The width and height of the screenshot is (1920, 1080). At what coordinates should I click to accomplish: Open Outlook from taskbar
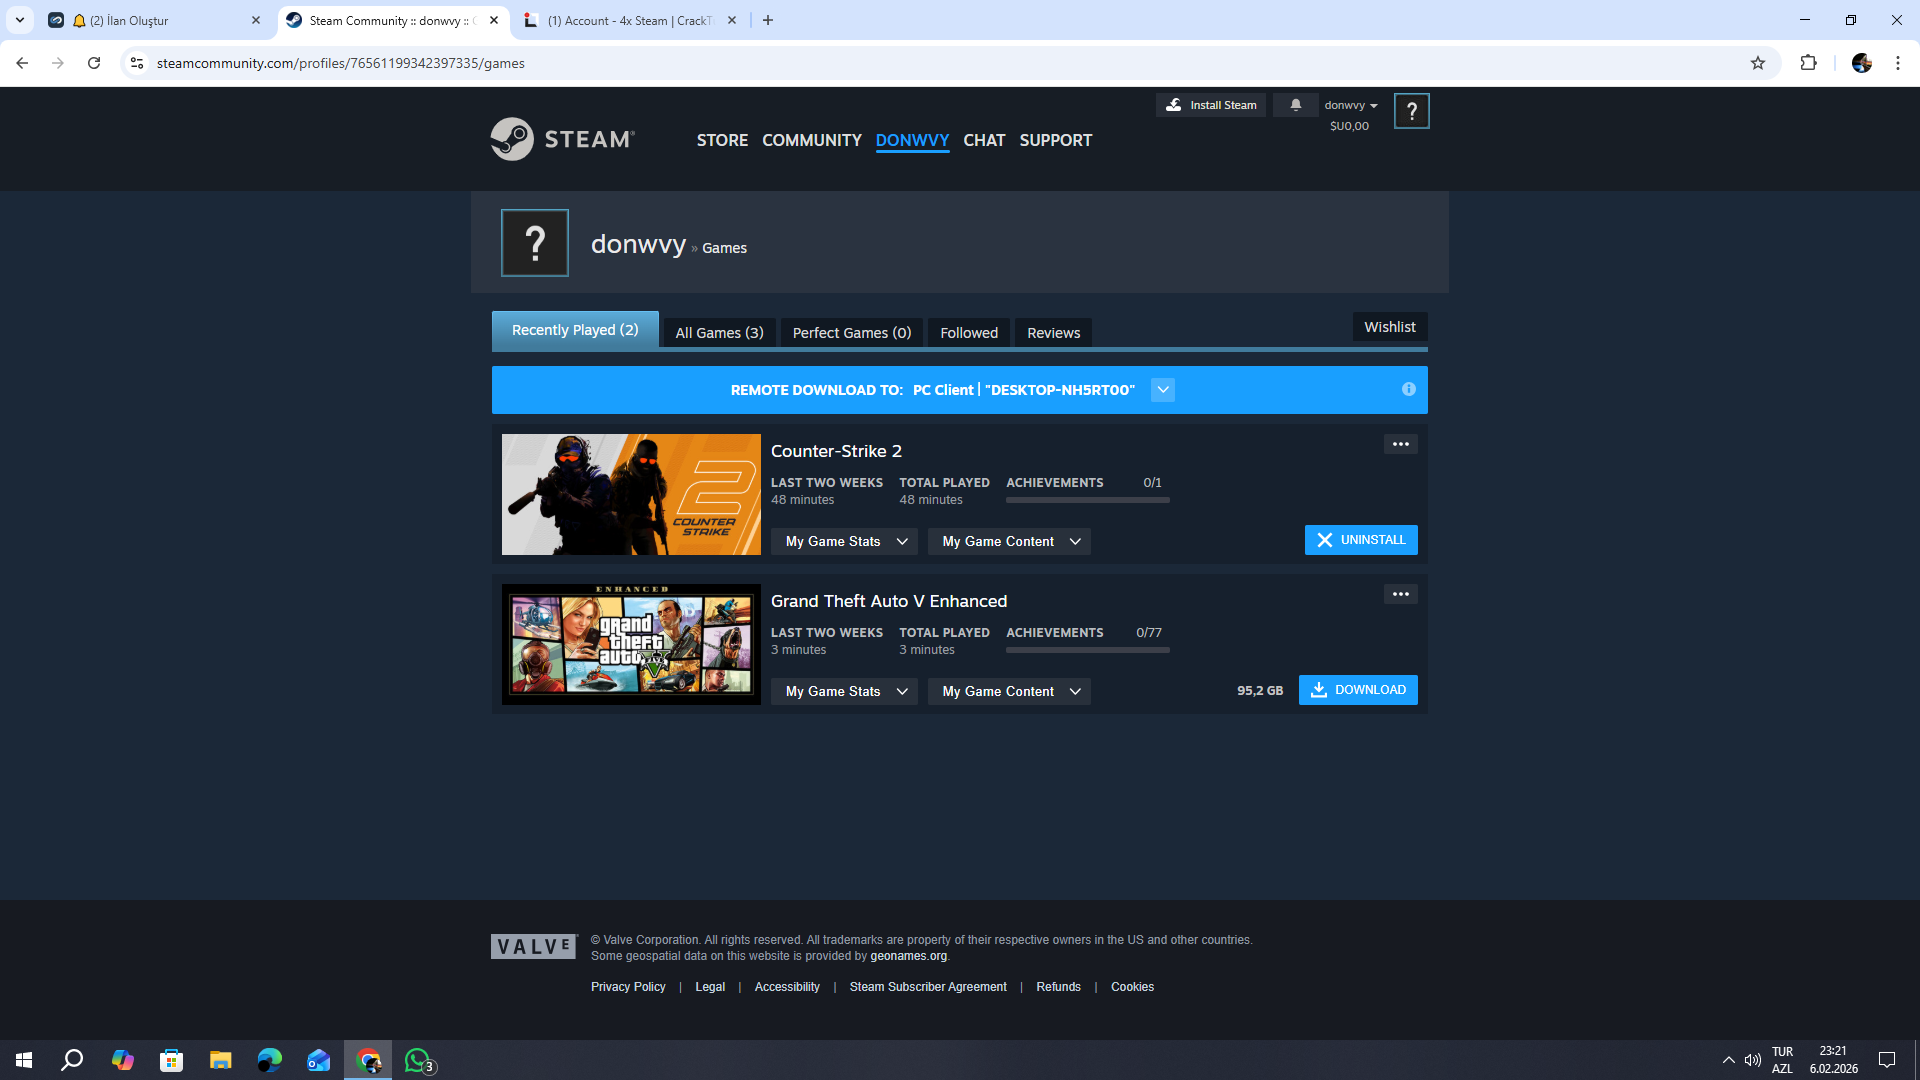tap(318, 1060)
